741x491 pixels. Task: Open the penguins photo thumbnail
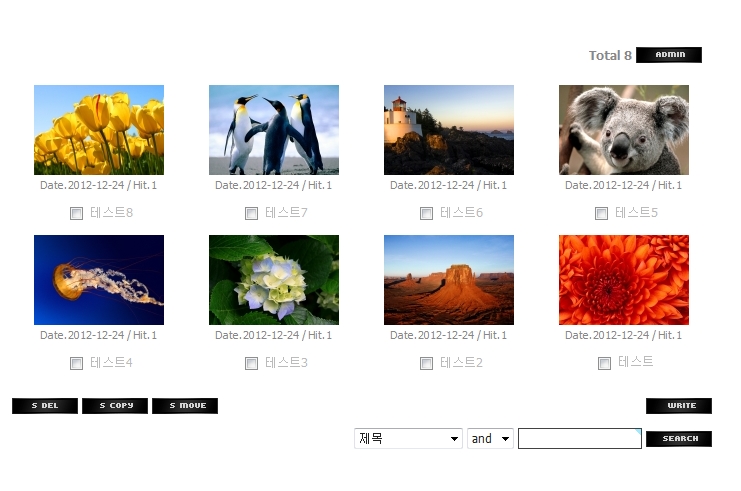point(274,130)
